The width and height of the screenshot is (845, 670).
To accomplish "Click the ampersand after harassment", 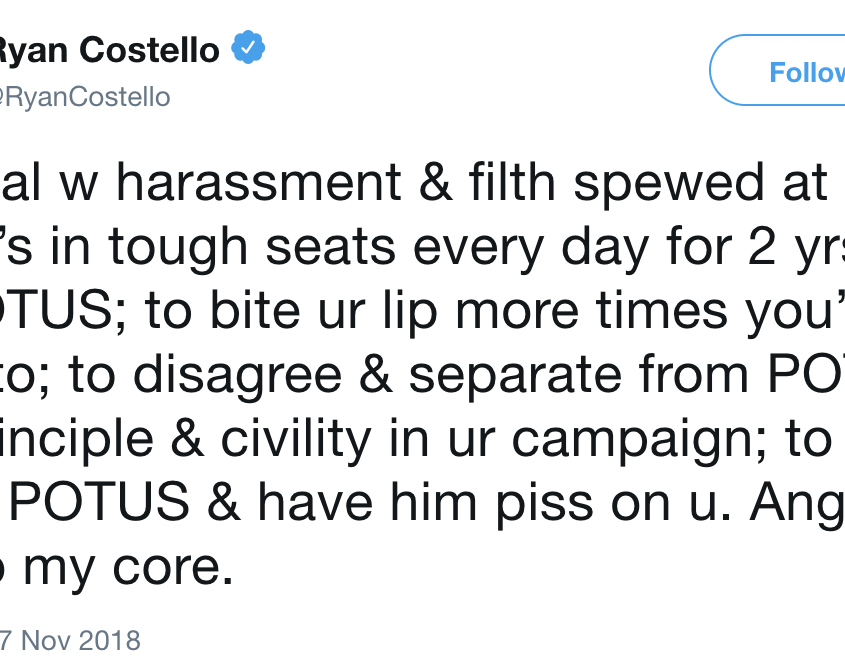I will tap(435, 183).
